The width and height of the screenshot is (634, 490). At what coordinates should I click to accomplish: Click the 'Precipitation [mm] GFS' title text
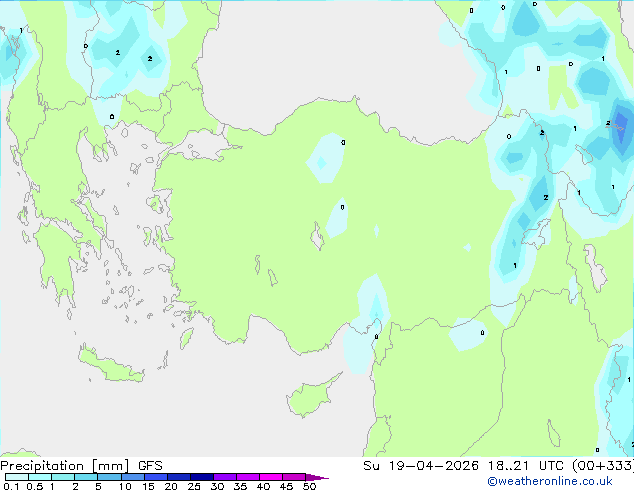tap(81, 466)
